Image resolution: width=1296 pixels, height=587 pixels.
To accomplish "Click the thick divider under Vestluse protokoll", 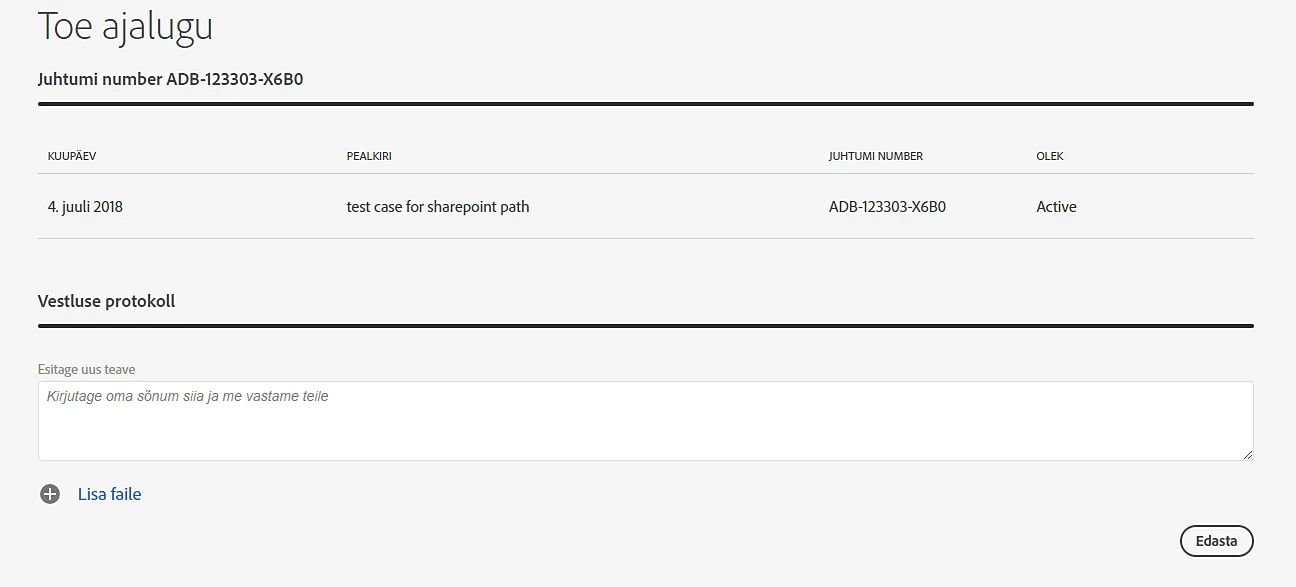I will coord(645,326).
